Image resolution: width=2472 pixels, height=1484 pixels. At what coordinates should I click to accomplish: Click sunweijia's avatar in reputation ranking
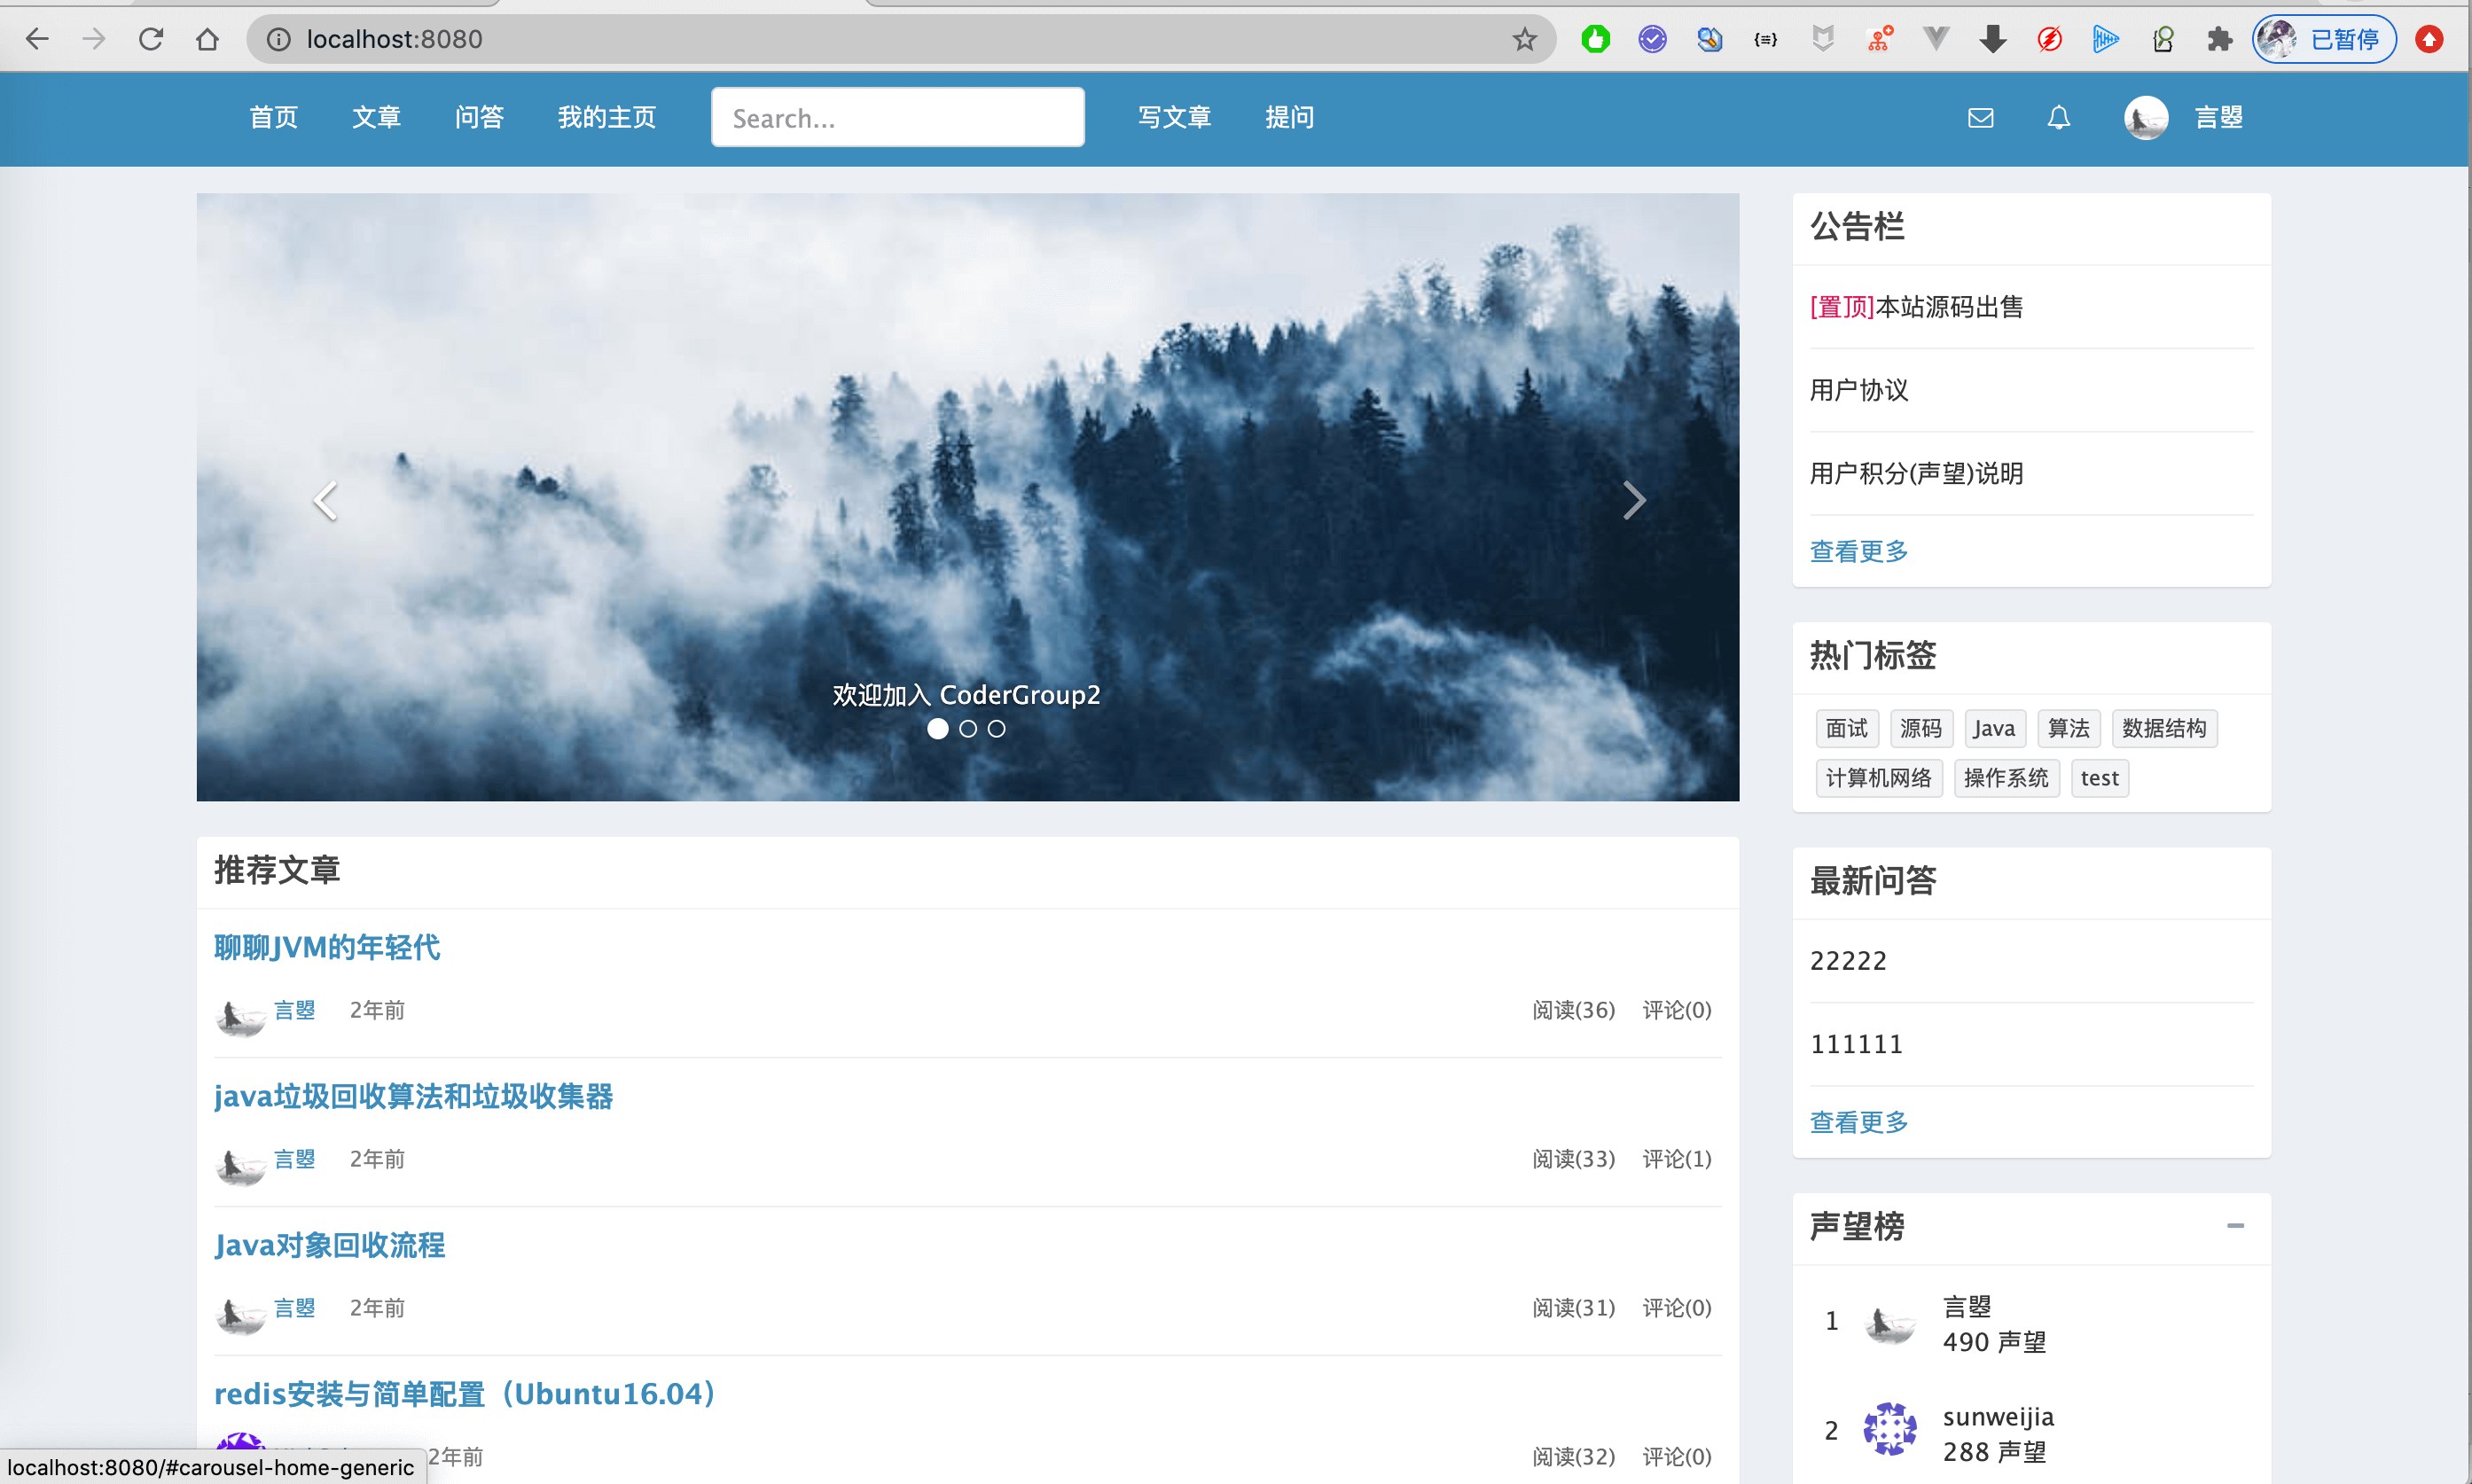[x=1889, y=1430]
